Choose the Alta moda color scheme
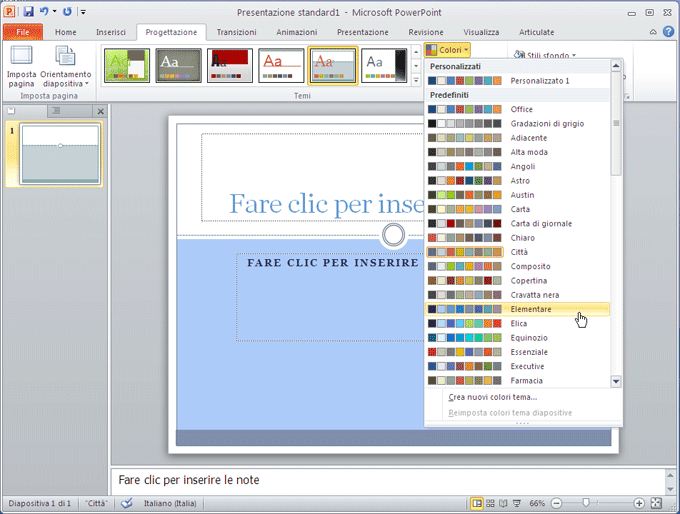 [x=517, y=152]
